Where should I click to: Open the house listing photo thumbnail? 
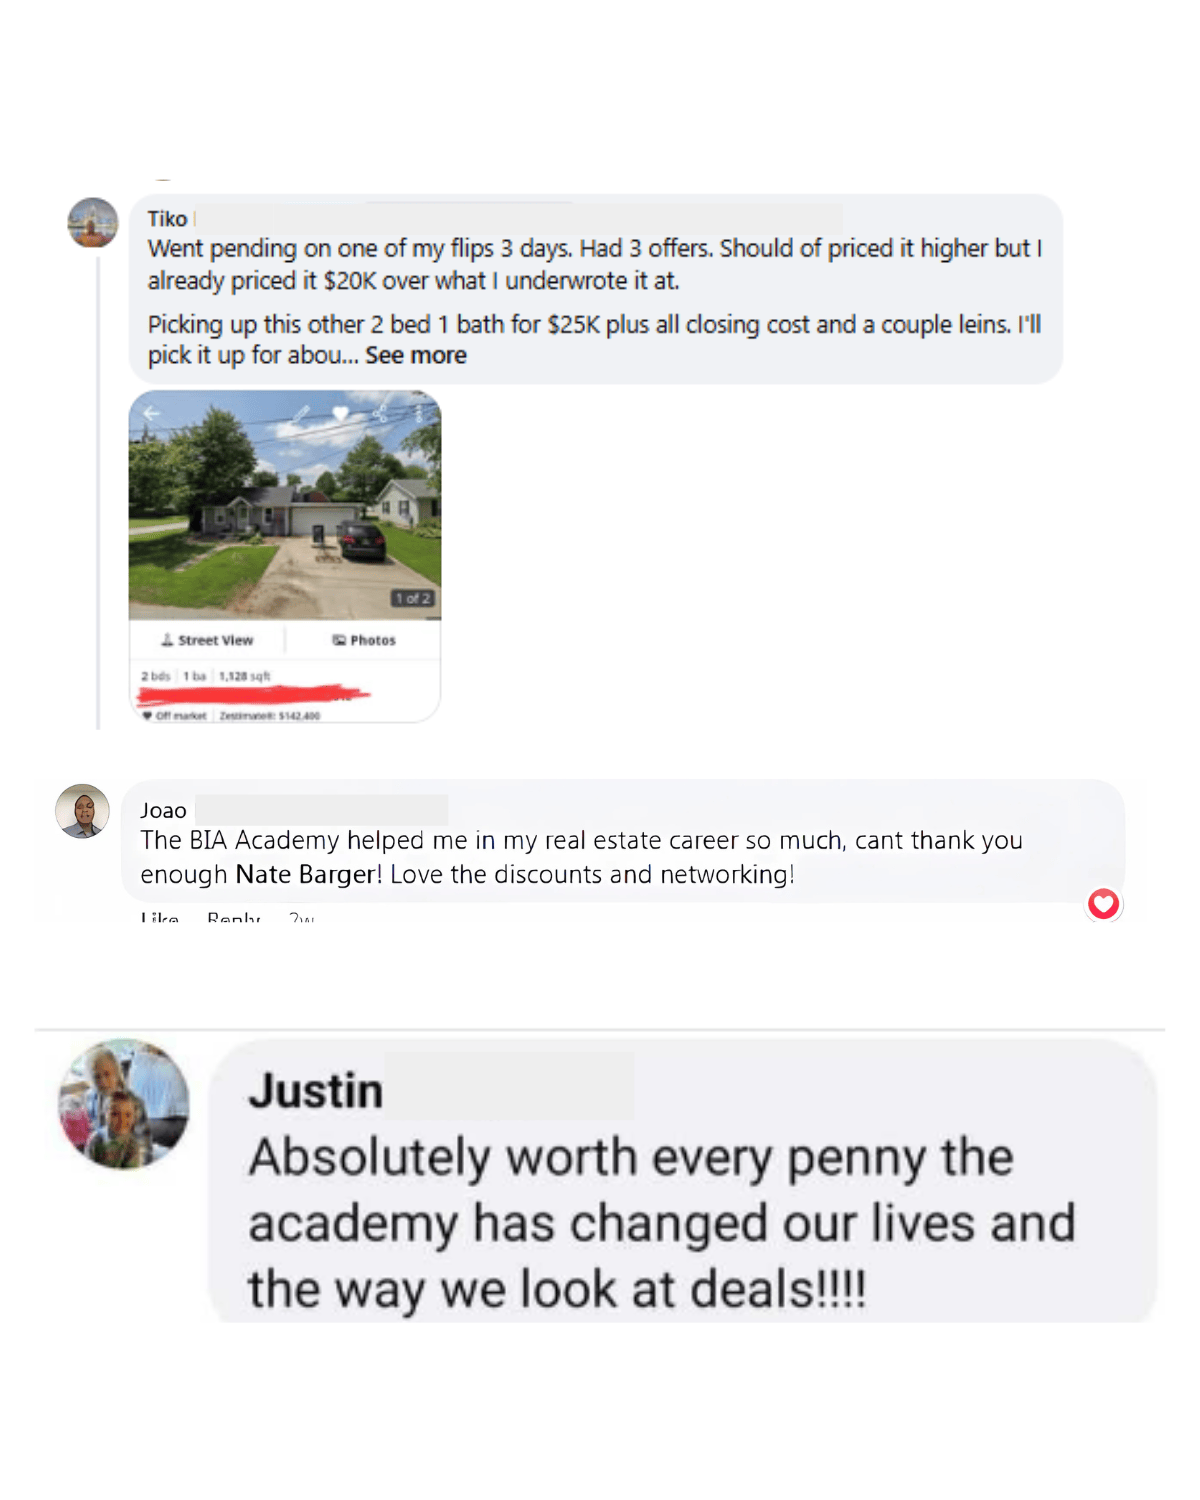(285, 505)
